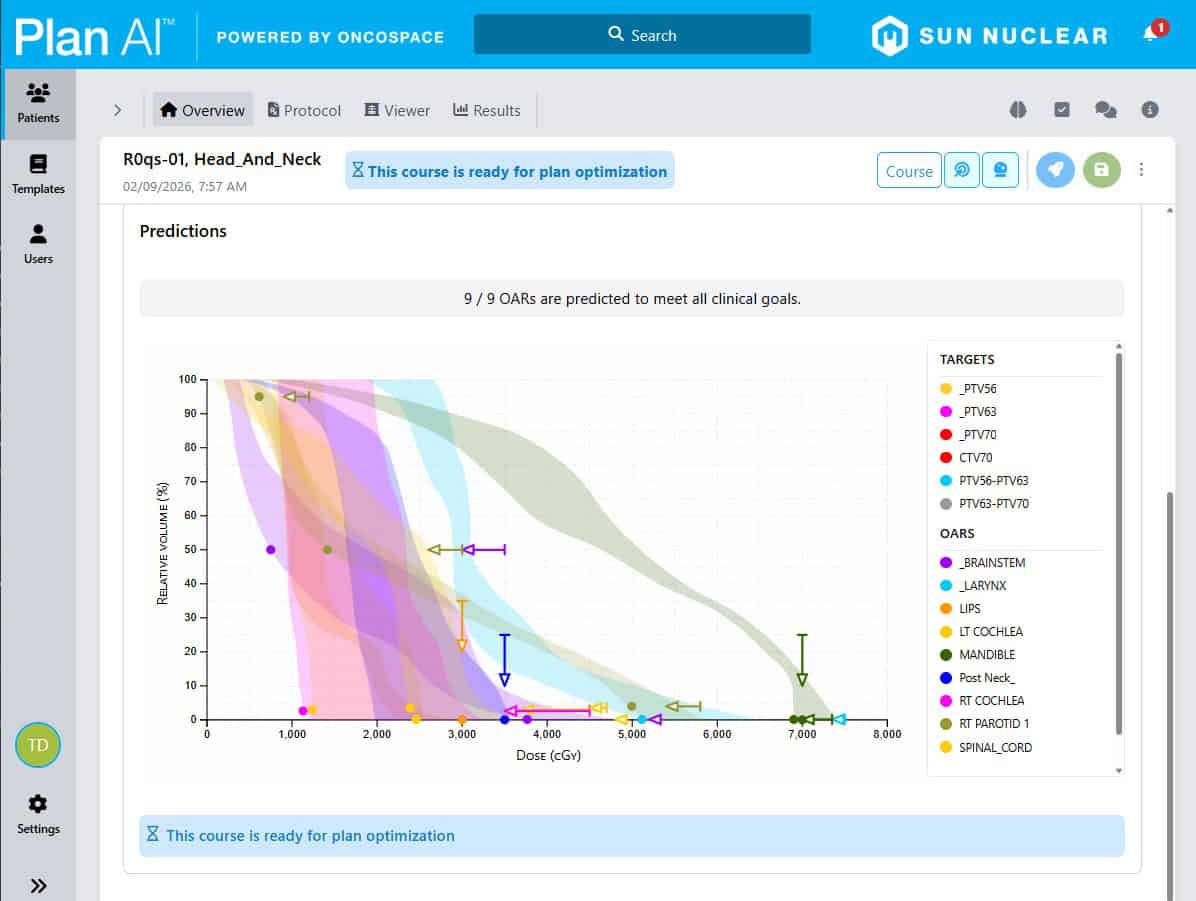Toggle MANDIBLE curve in the legend
This screenshot has width=1196, height=901.
986,655
